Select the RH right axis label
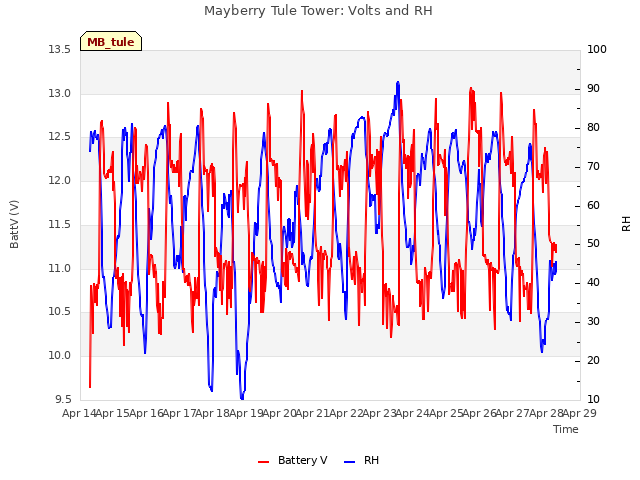Screen dimensions: 640x480 click(x=626, y=224)
